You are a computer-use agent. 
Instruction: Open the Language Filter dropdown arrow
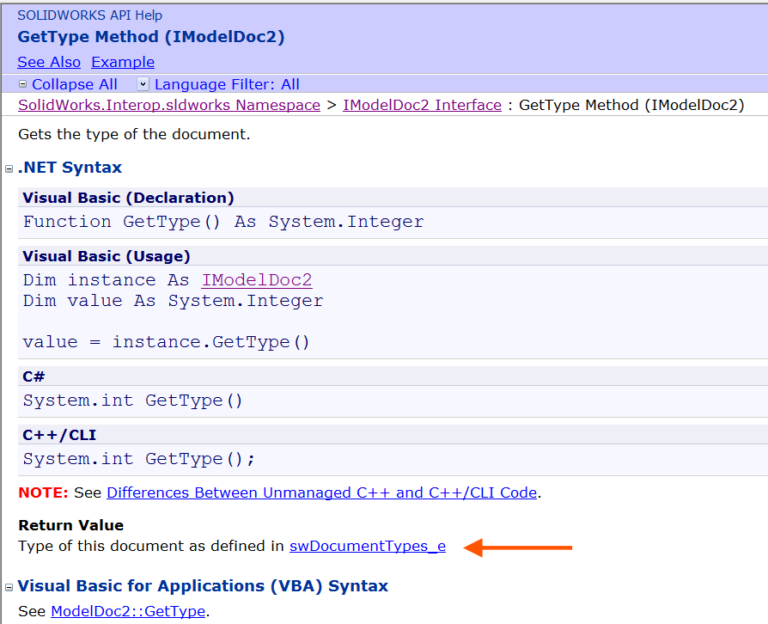143,84
